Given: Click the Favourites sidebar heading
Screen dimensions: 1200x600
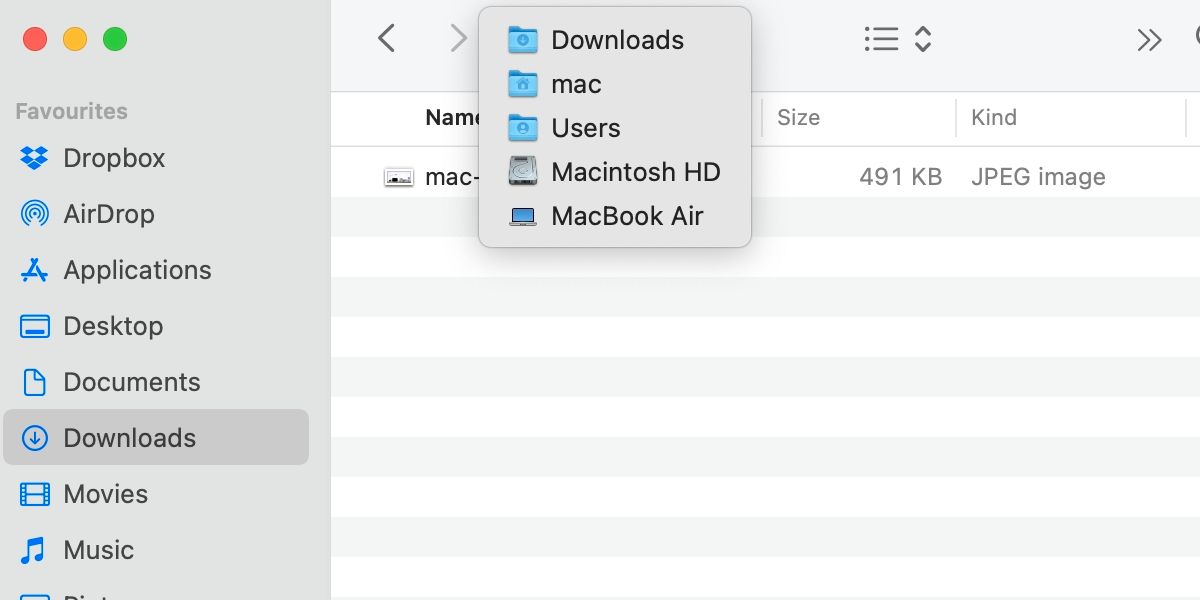Looking at the screenshot, I should click(71, 111).
